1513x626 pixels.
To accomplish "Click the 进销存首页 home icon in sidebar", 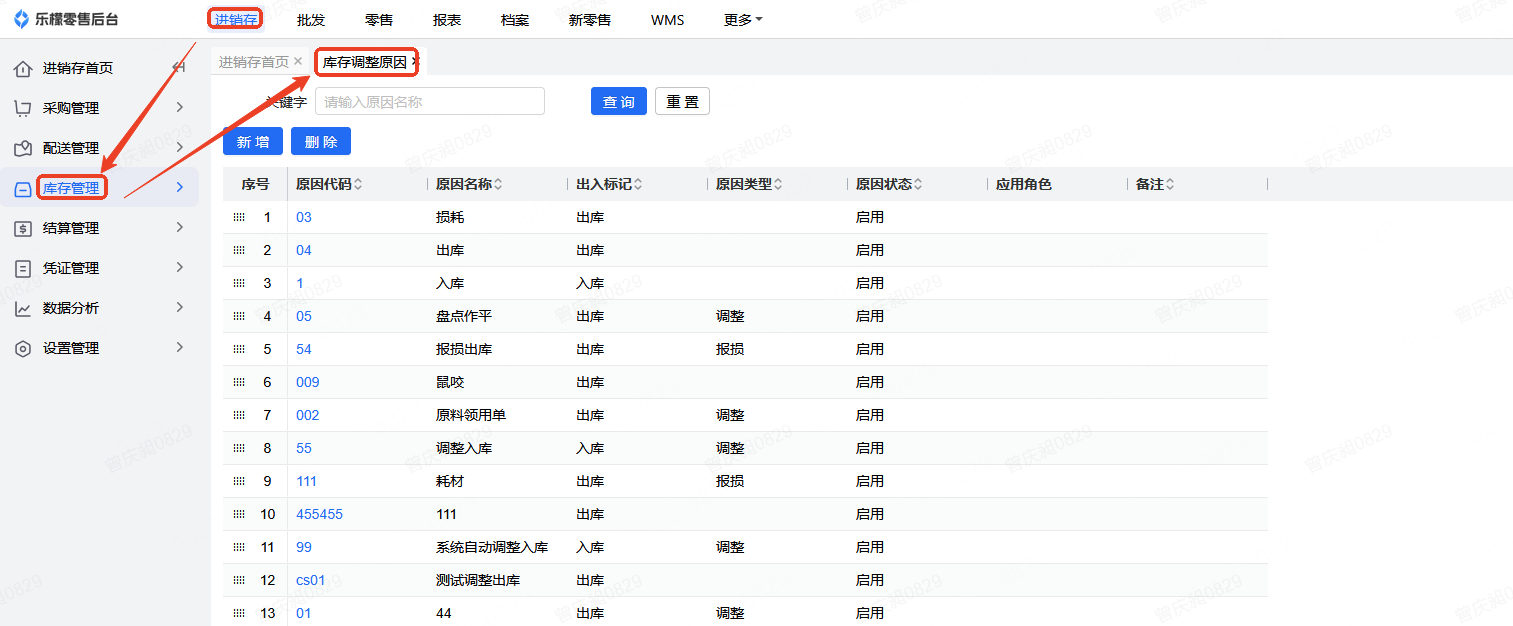I will pyautogui.click(x=23, y=68).
